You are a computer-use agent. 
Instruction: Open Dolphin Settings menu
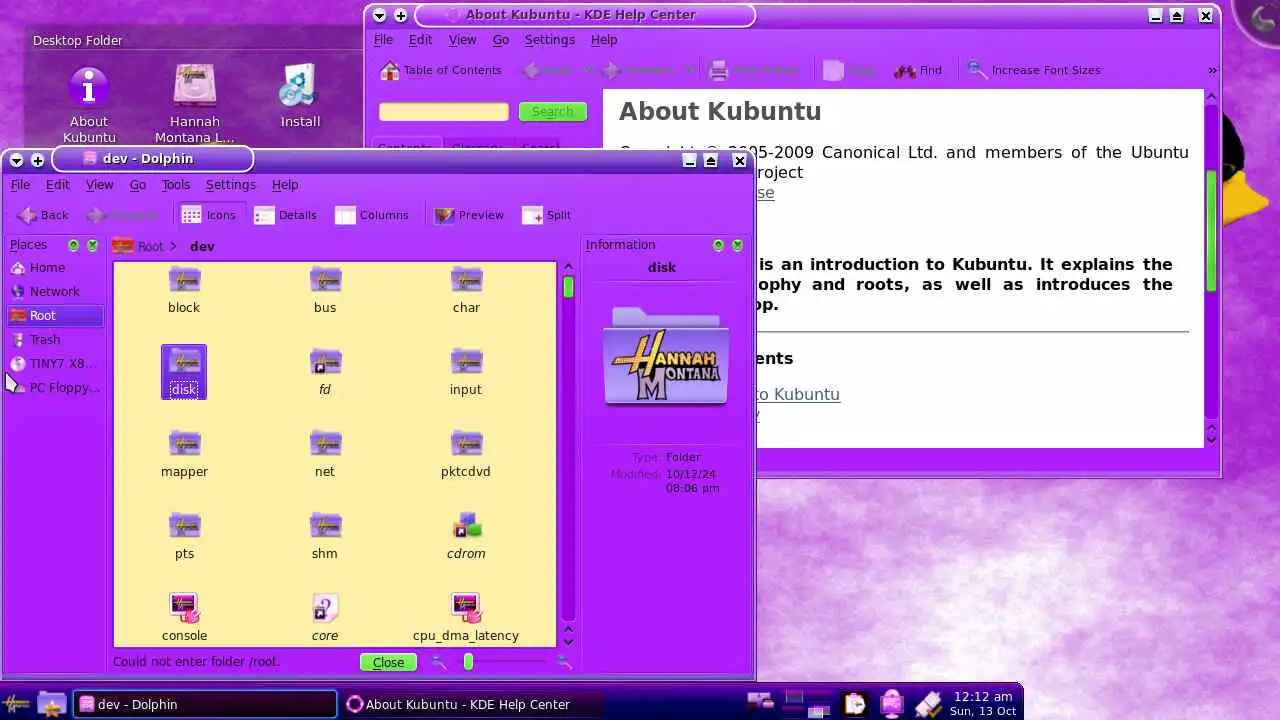pyautogui.click(x=231, y=185)
